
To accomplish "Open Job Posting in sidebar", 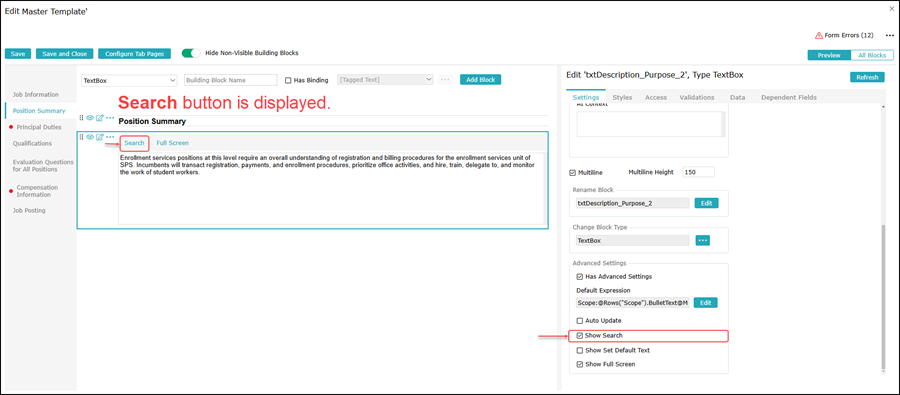I will (29, 211).
